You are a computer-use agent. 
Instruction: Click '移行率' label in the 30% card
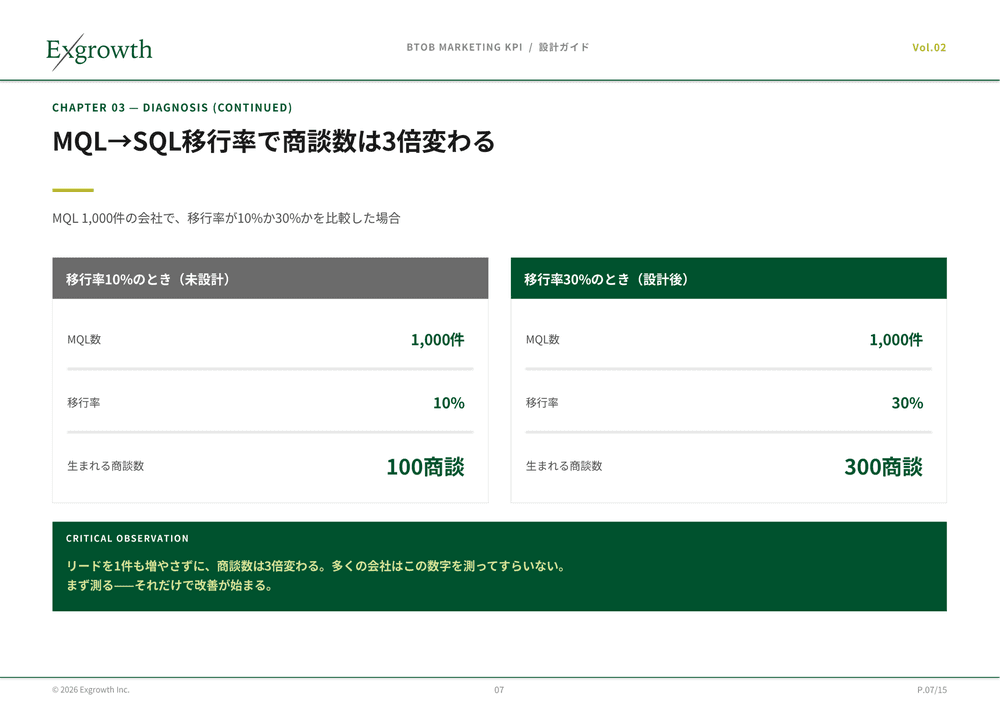[542, 402]
